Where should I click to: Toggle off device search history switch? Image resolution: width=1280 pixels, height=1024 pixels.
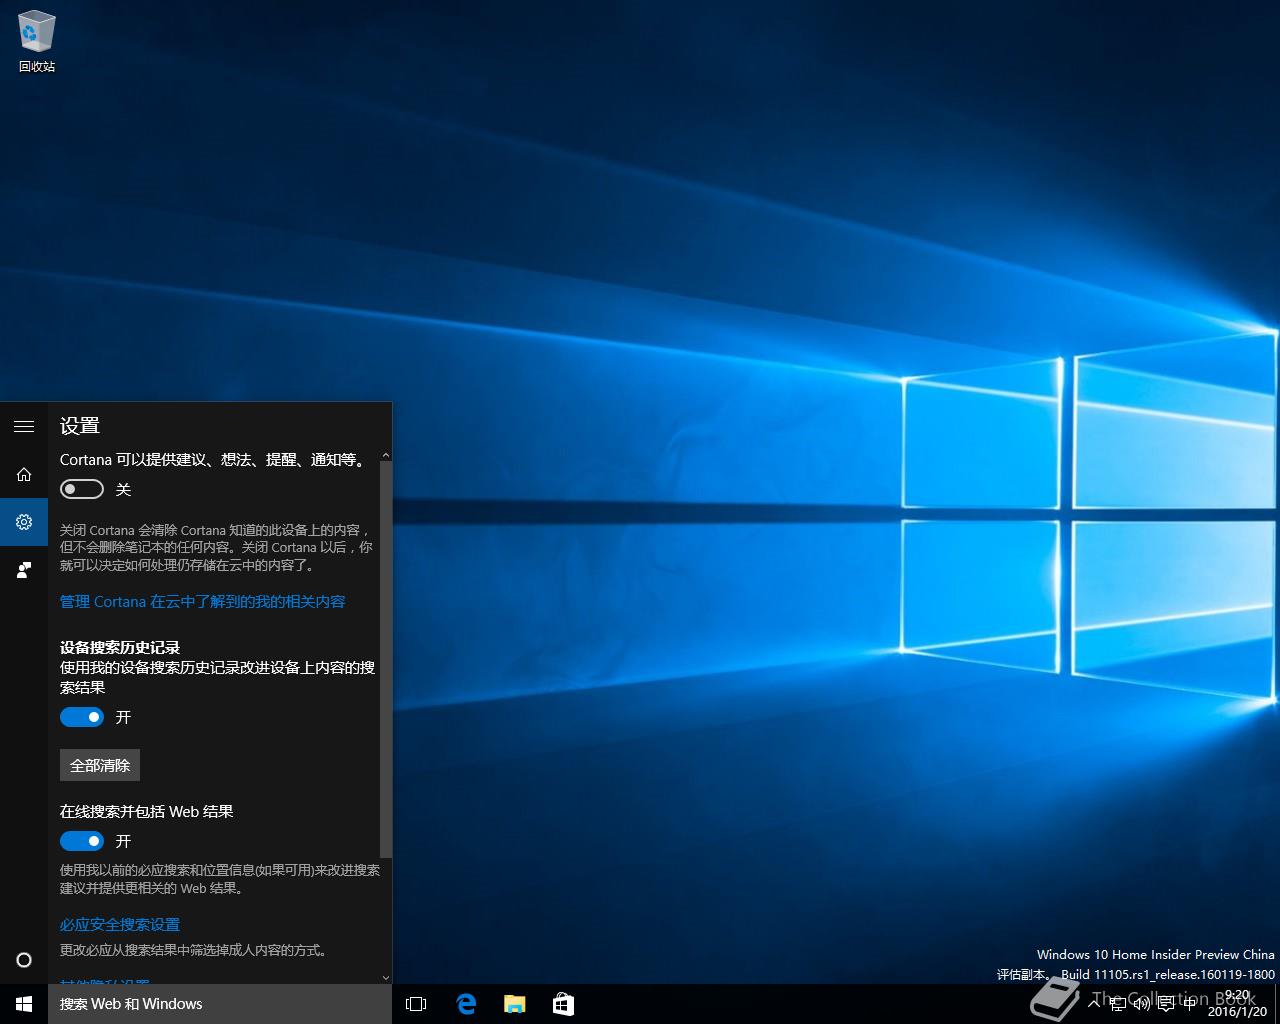82,717
